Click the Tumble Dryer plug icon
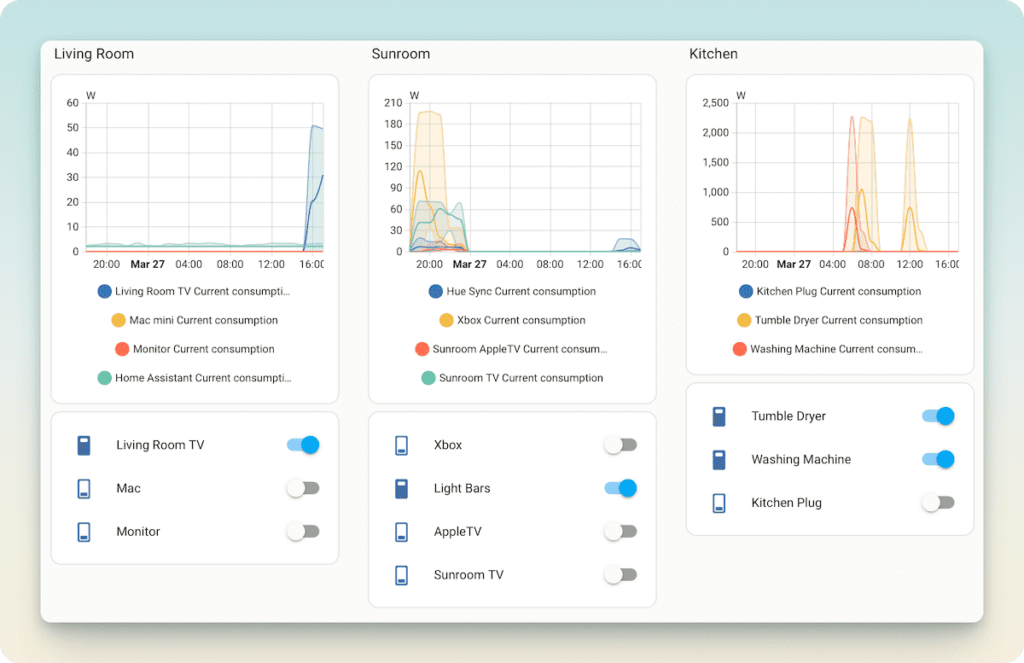The image size is (1024, 663). [719, 416]
